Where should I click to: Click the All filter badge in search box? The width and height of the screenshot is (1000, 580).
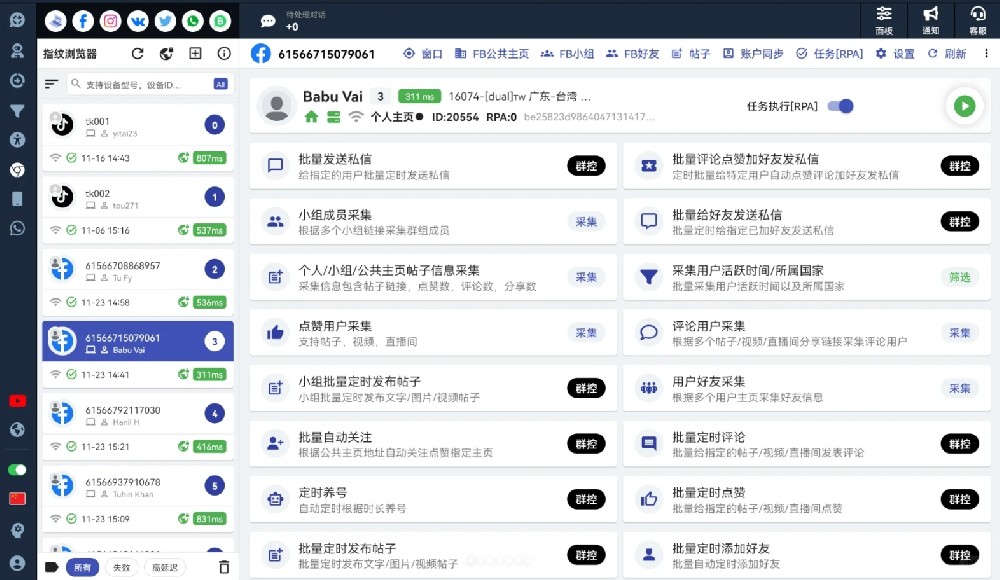tap(221, 84)
